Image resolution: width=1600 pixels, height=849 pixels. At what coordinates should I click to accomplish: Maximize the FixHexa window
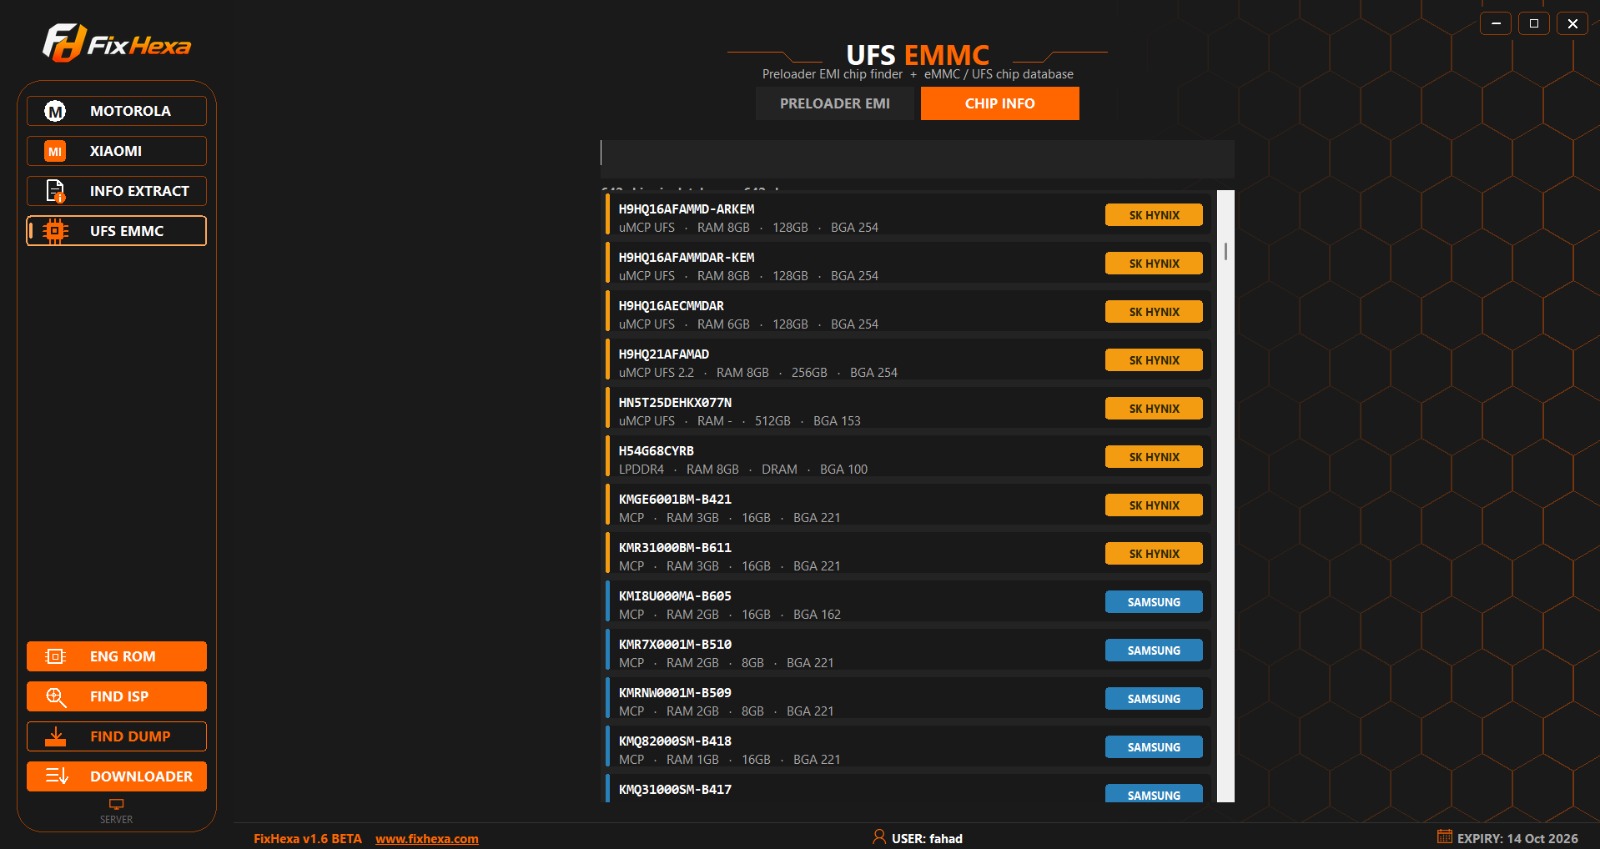pos(1534,23)
